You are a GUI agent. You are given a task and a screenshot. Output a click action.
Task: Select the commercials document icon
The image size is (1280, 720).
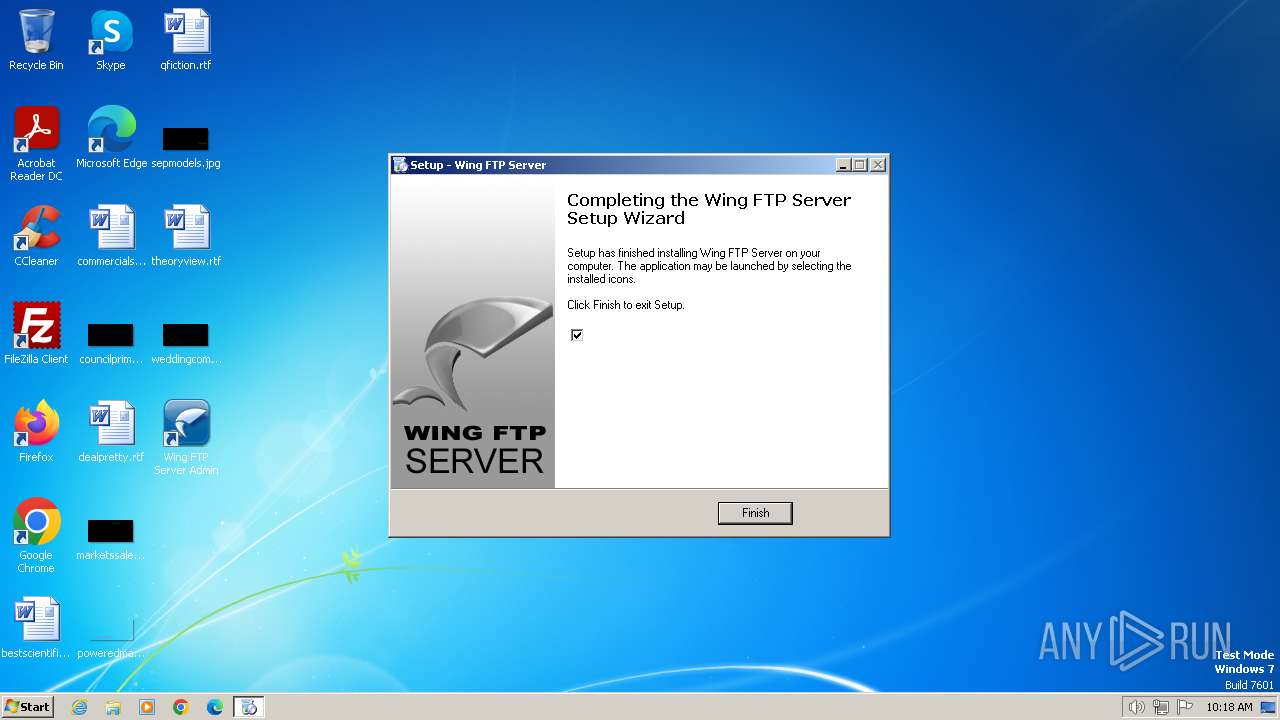tap(111, 236)
